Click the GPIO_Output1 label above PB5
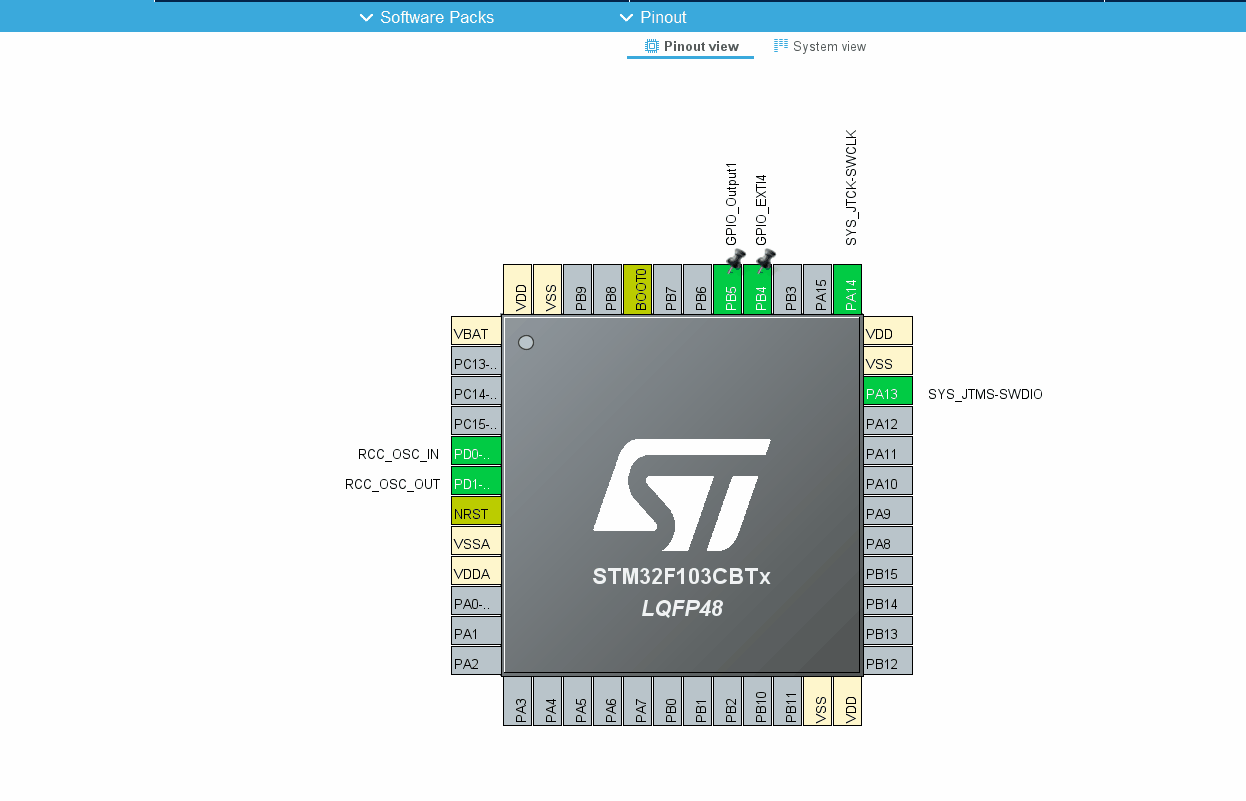 (731, 205)
